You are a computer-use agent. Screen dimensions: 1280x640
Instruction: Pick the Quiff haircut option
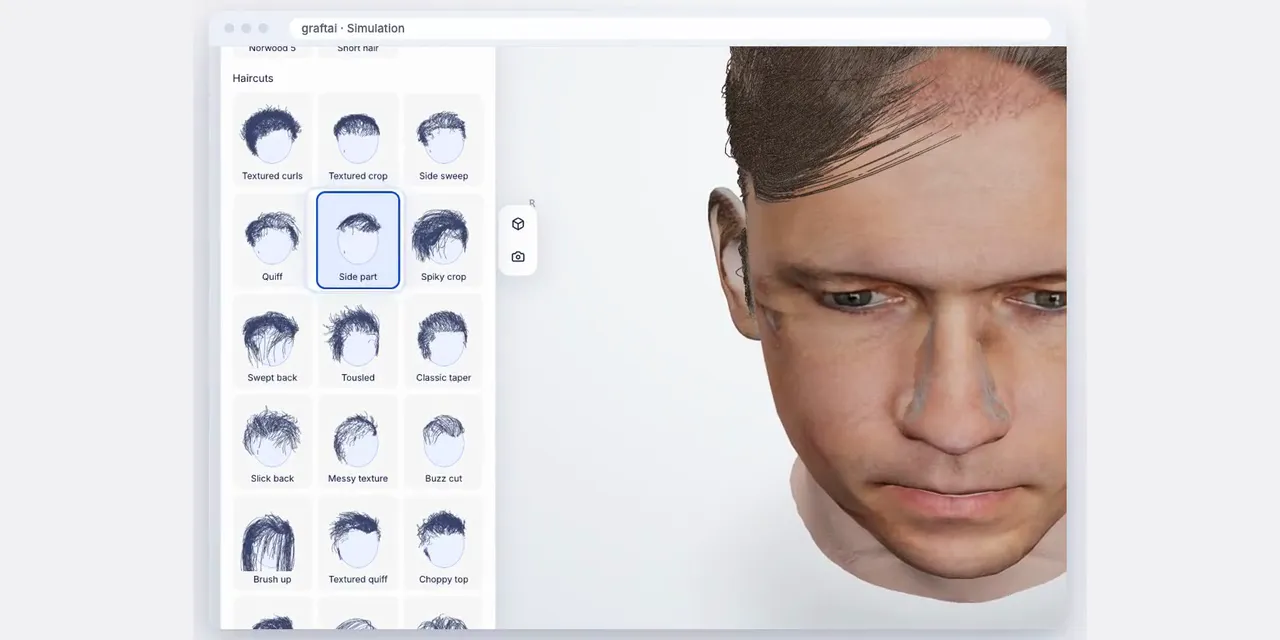pyautogui.click(x=272, y=240)
